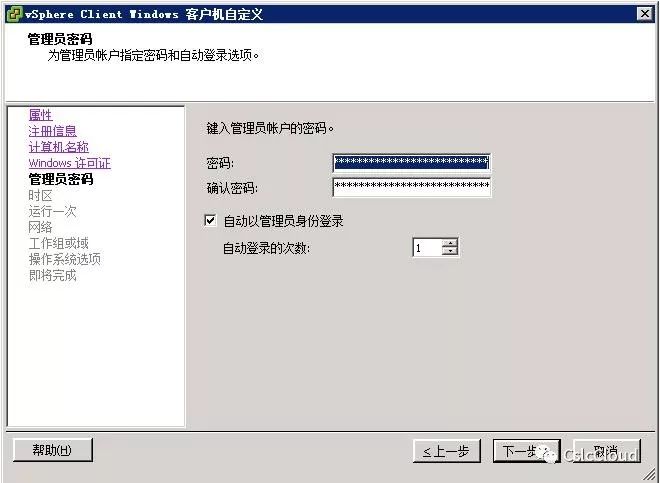Select the current 管理员密码 step
The image size is (660, 483).
coord(61,179)
